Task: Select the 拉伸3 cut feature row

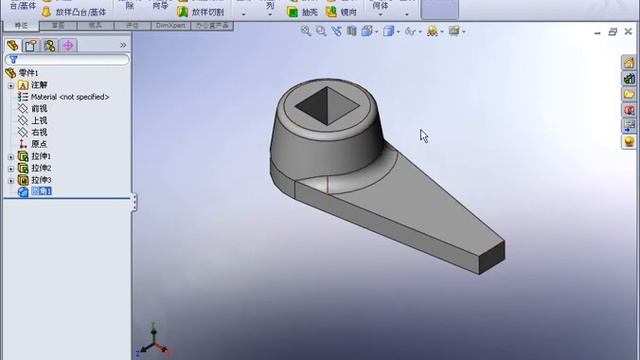Action: tap(34, 180)
